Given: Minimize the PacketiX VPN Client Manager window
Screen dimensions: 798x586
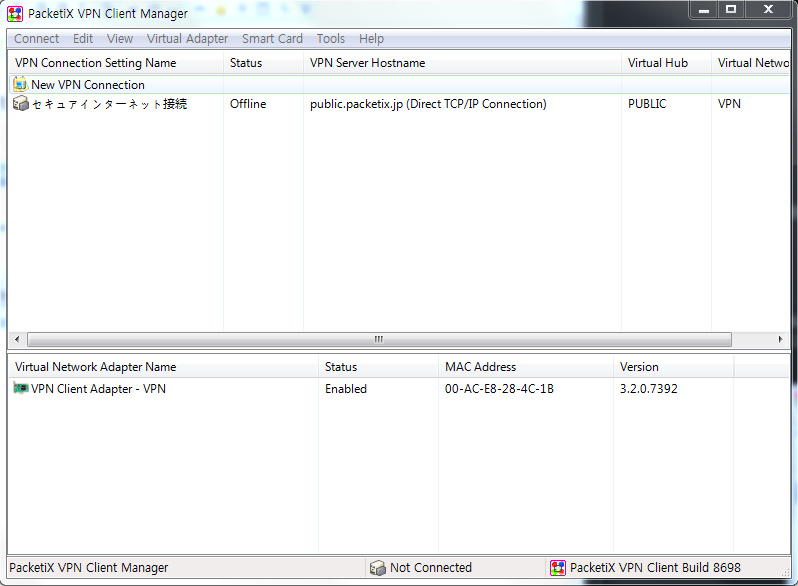Looking at the screenshot, I should click(704, 10).
